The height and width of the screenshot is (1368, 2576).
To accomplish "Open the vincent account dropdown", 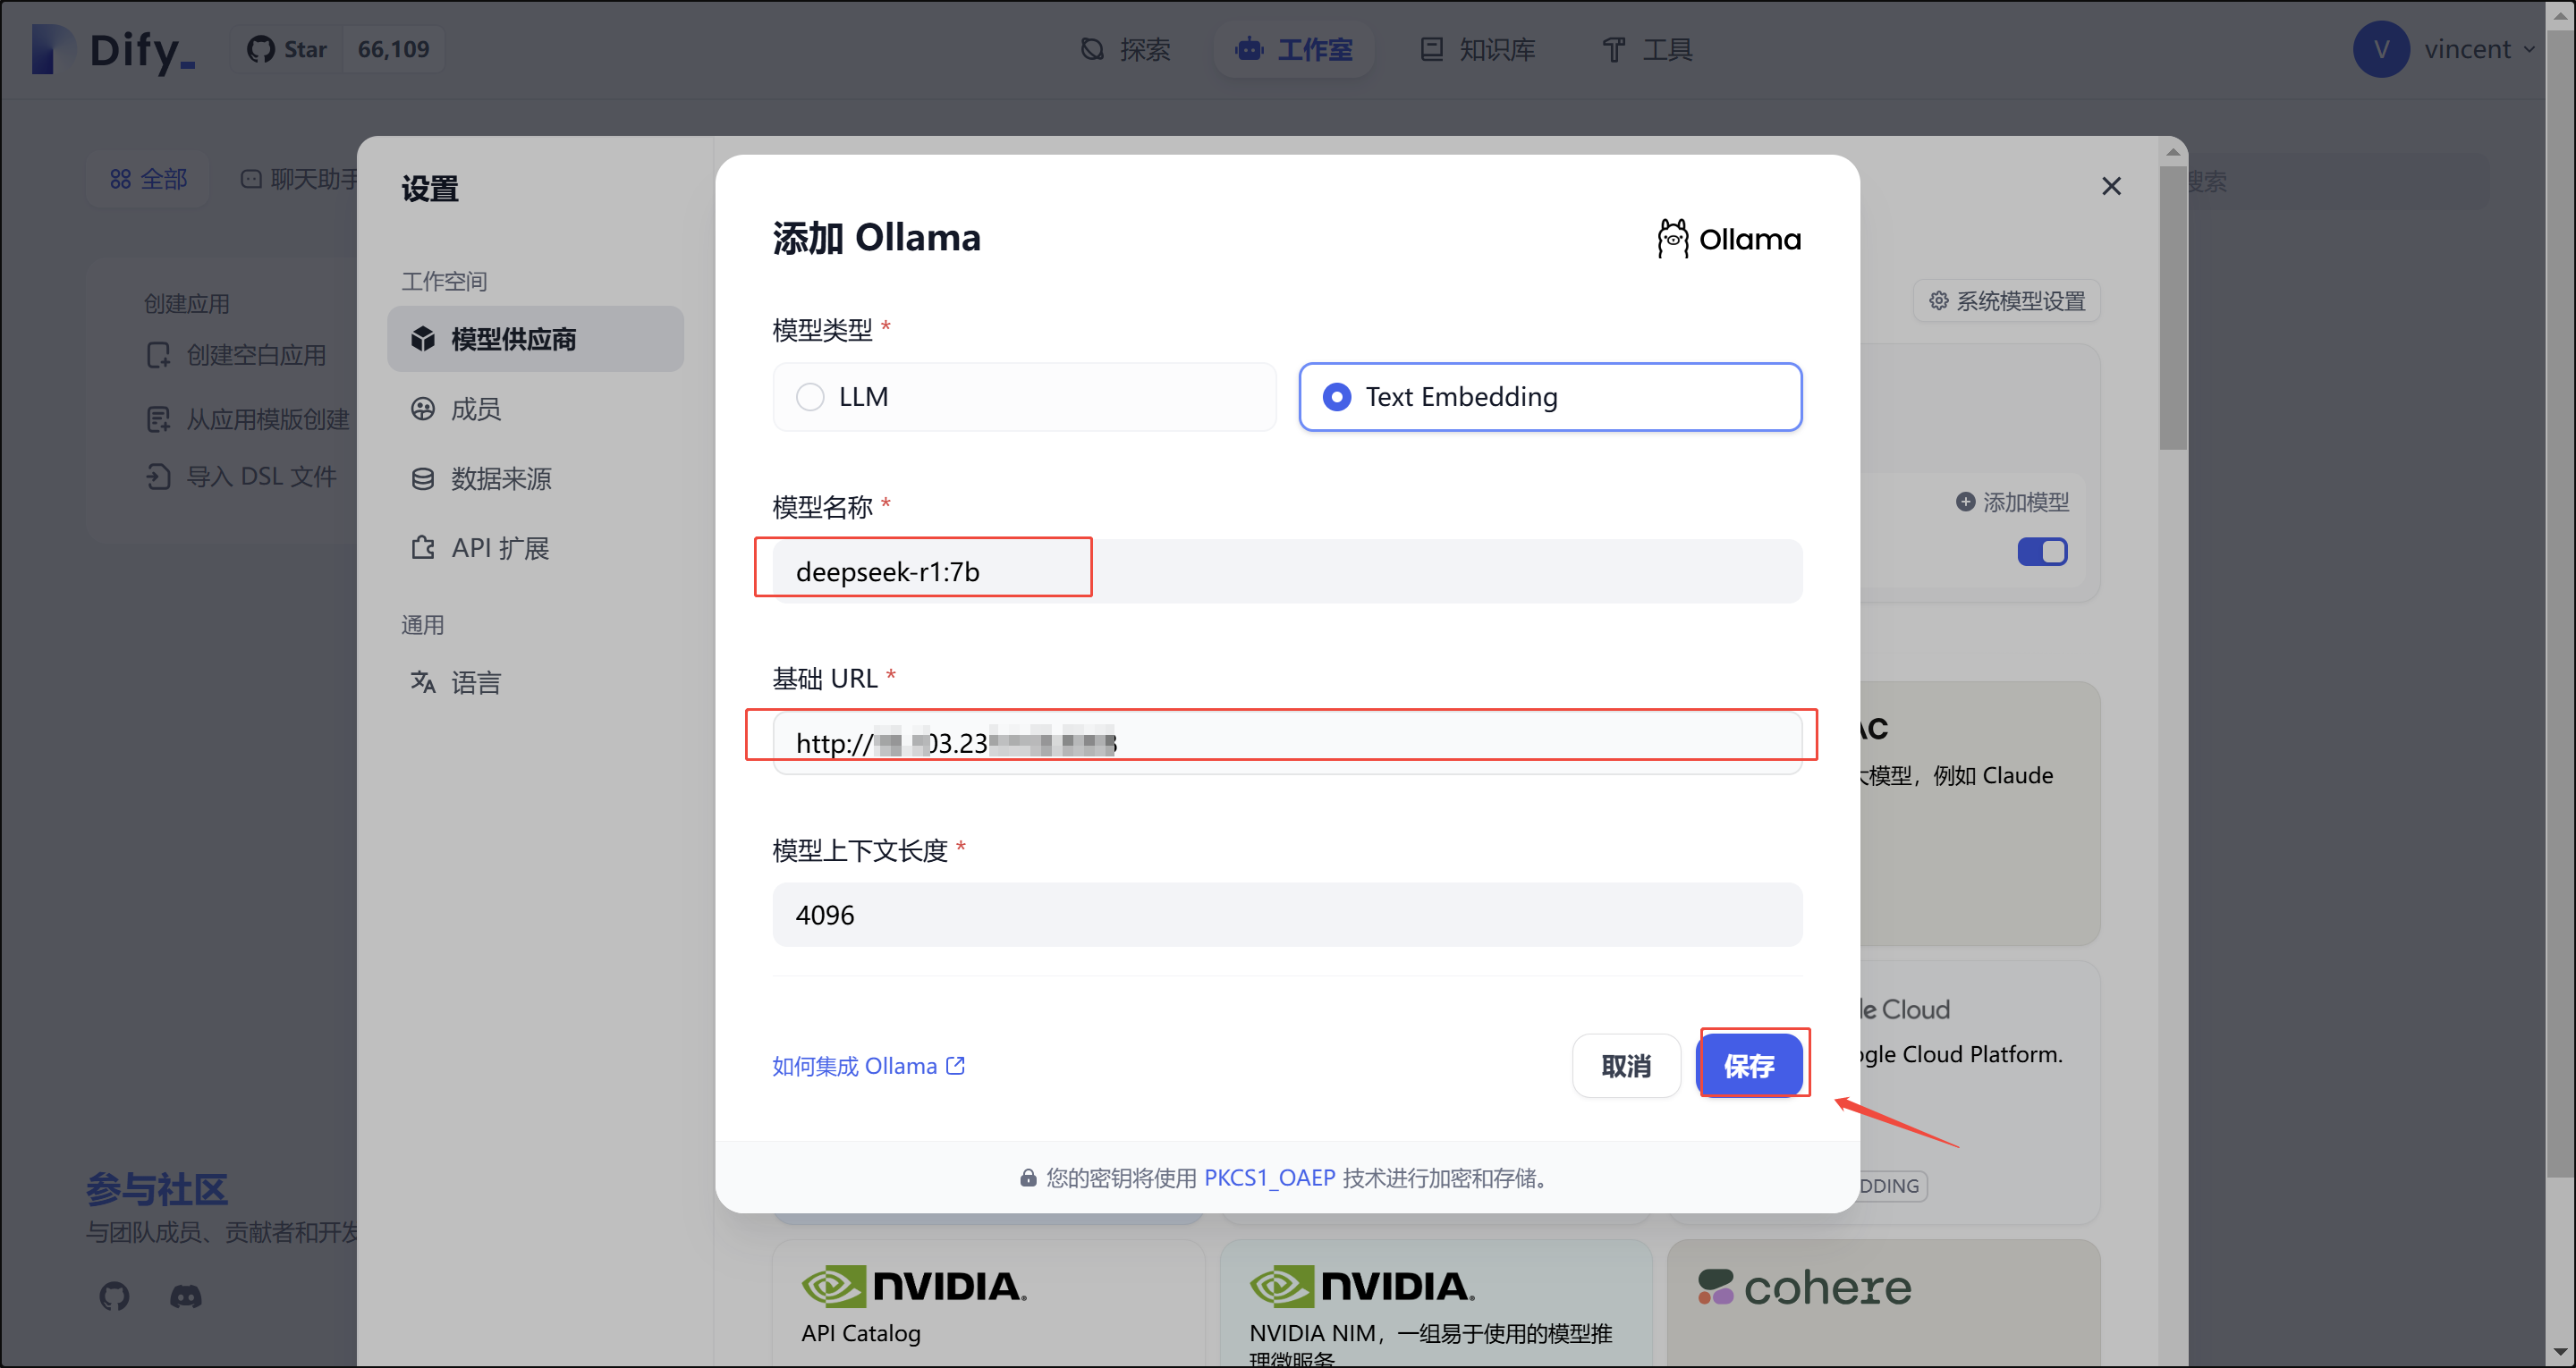I will pyautogui.click(x=2444, y=49).
